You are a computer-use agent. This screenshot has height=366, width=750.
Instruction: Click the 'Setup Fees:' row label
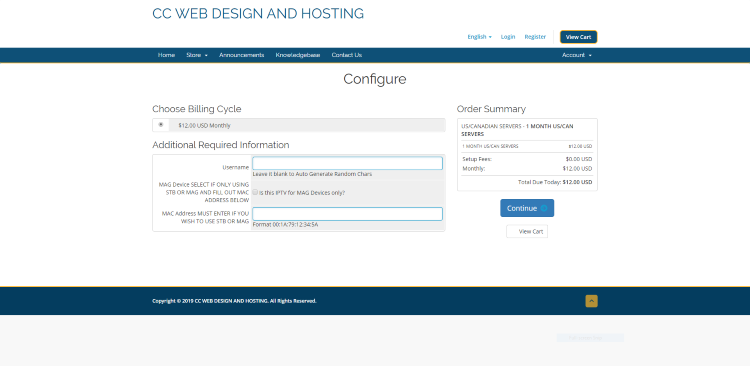477,159
